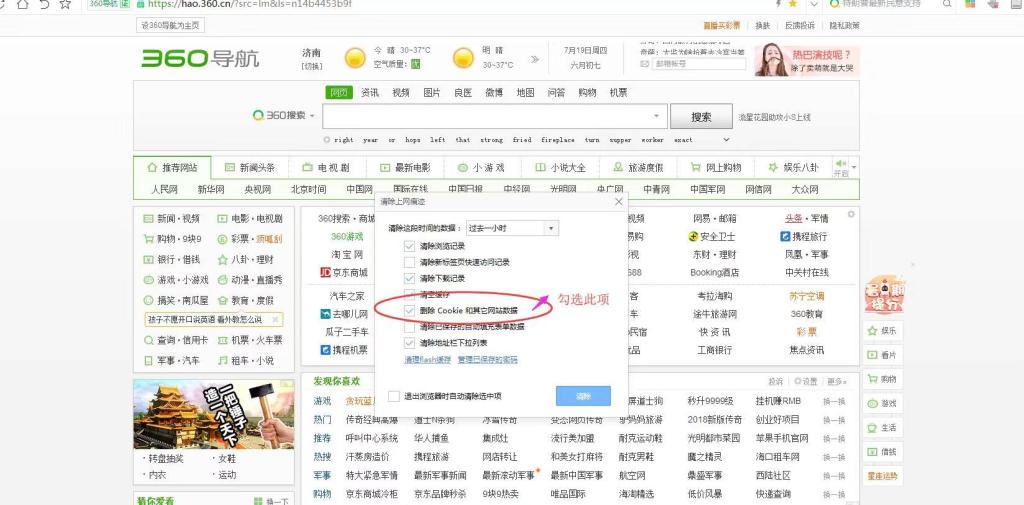The width and height of the screenshot is (1024, 505).
Task: Click the undo-close-tab arrow icon in toolbar
Action: (43, 4)
